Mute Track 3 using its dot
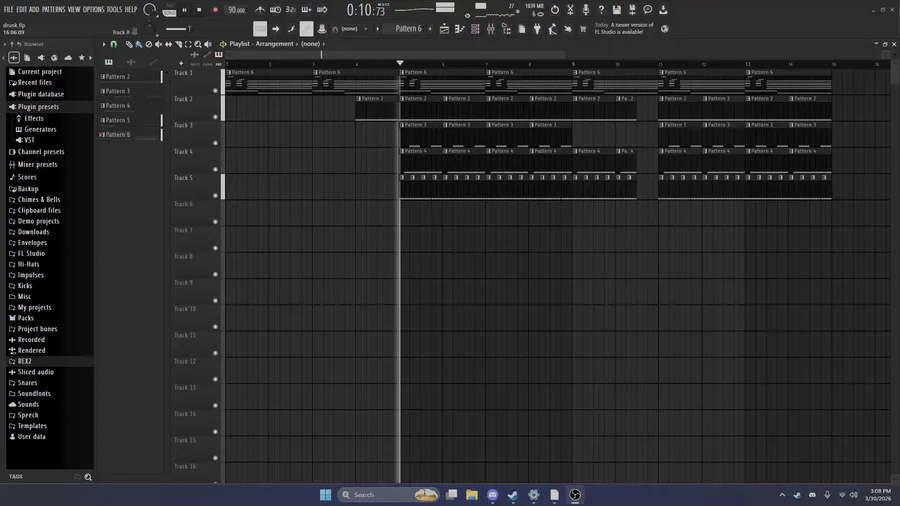The width and height of the screenshot is (900, 506). (215, 143)
